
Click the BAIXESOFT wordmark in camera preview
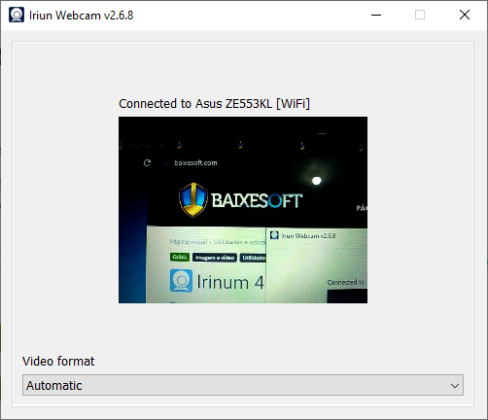[257, 201]
